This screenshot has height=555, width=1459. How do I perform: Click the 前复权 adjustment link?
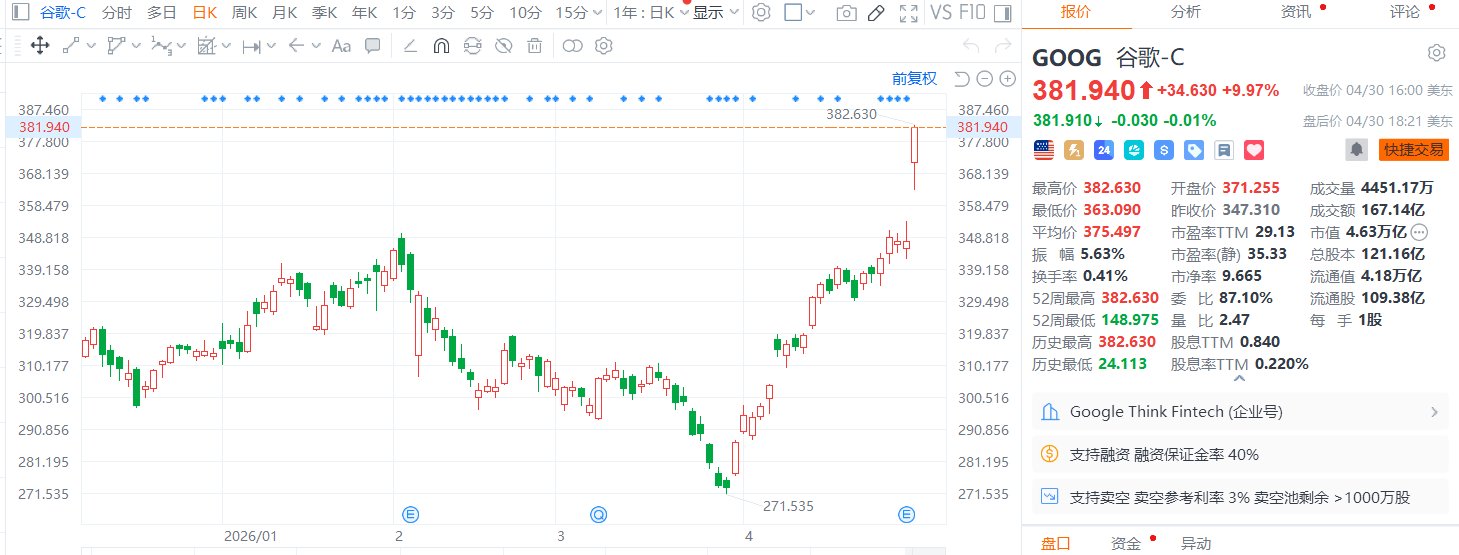(x=915, y=79)
